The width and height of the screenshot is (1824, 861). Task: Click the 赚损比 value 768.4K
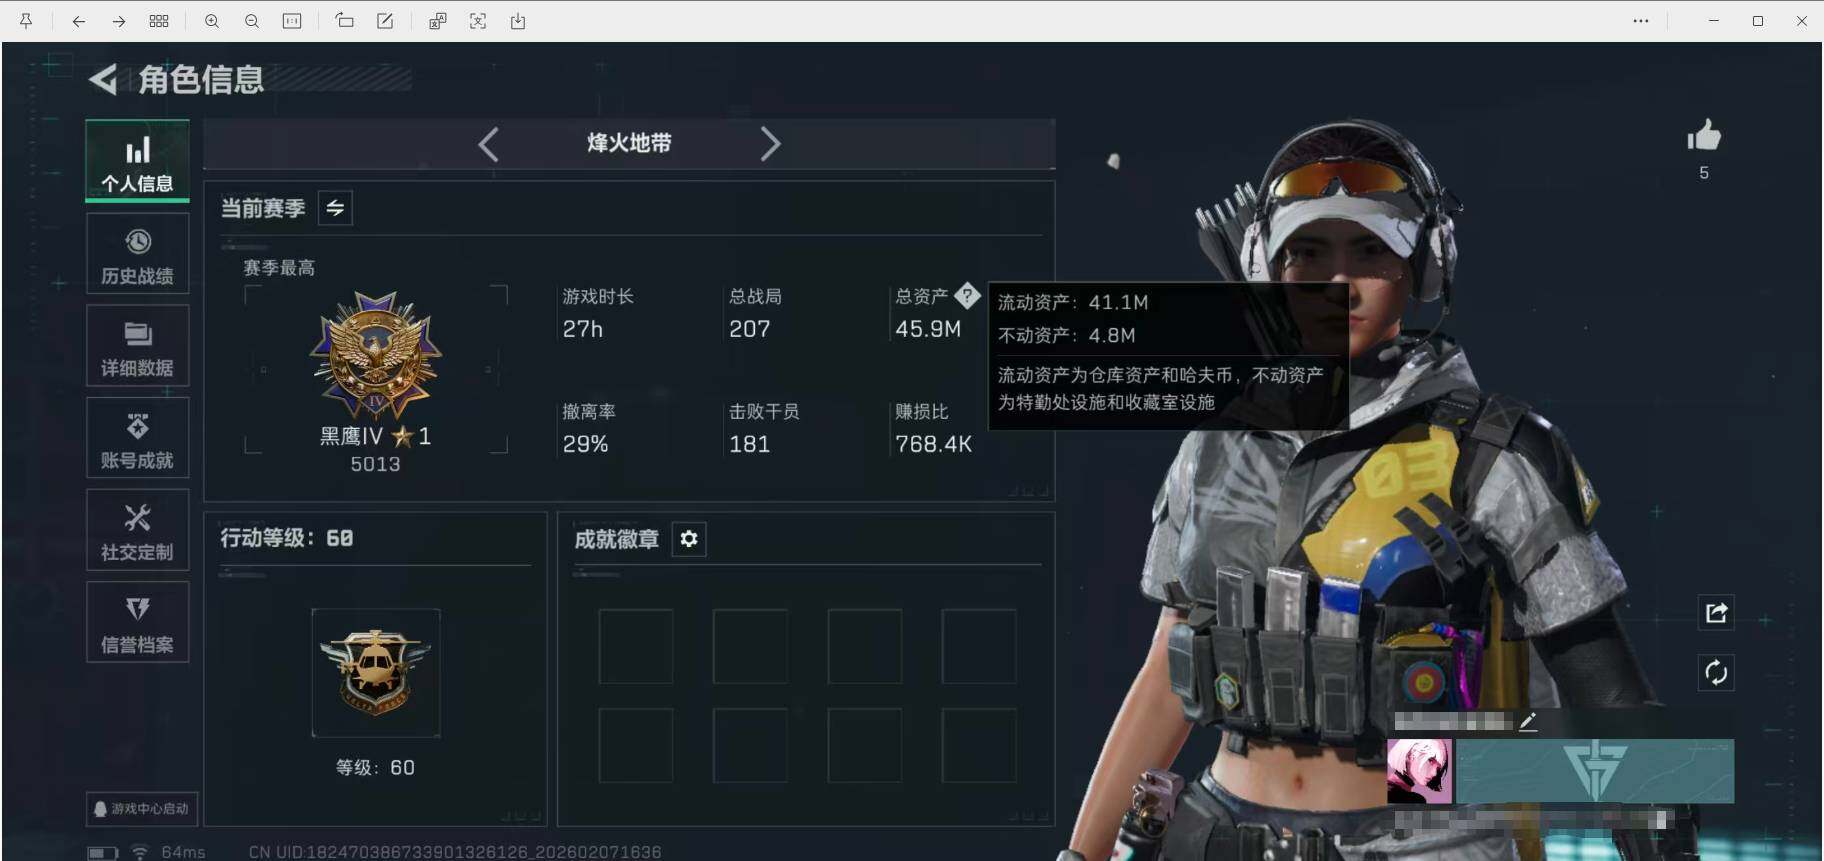coord(934,444)
